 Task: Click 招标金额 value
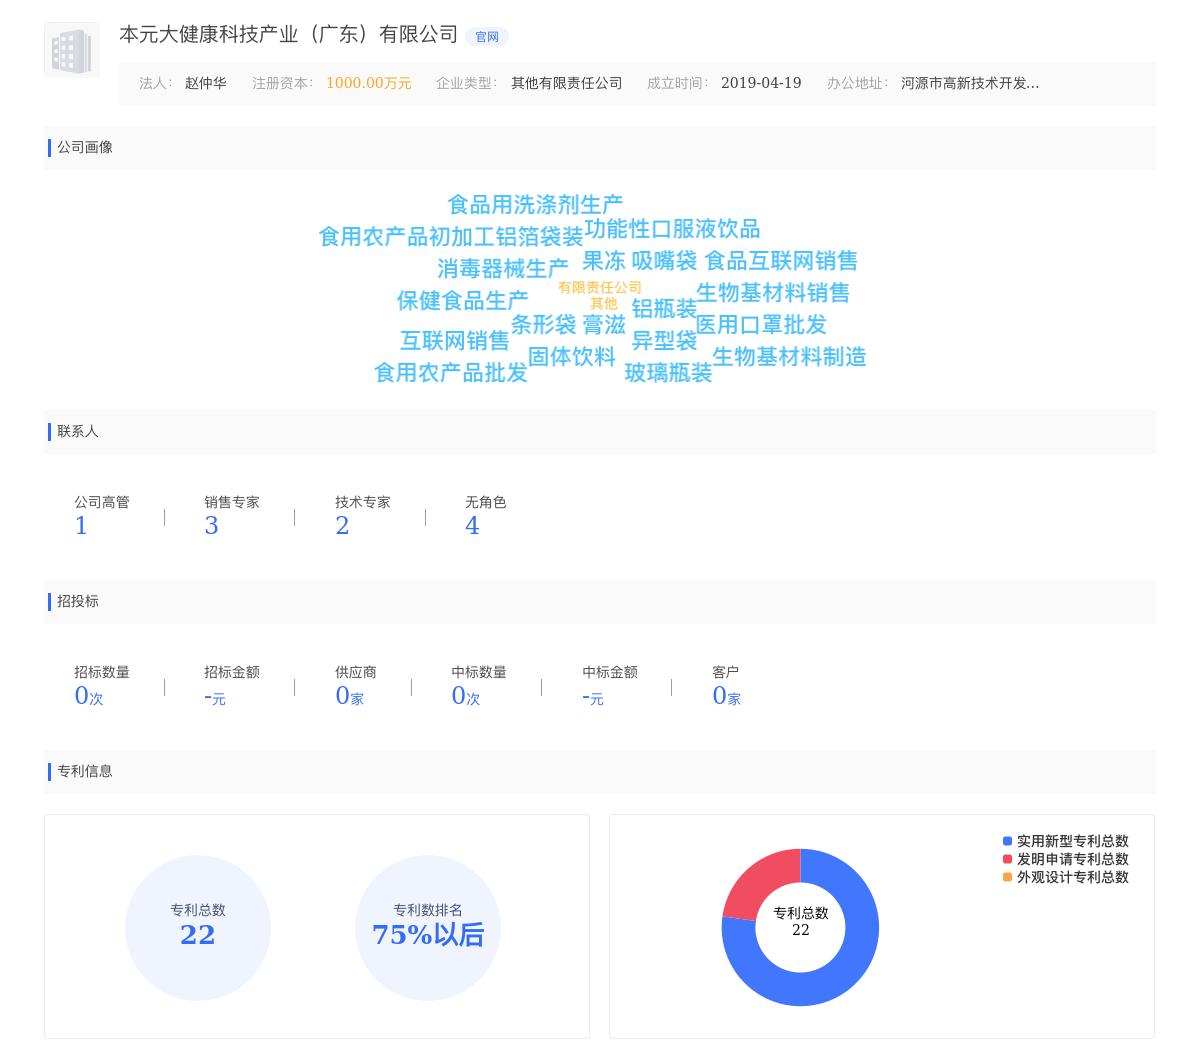tap(215, 697)
